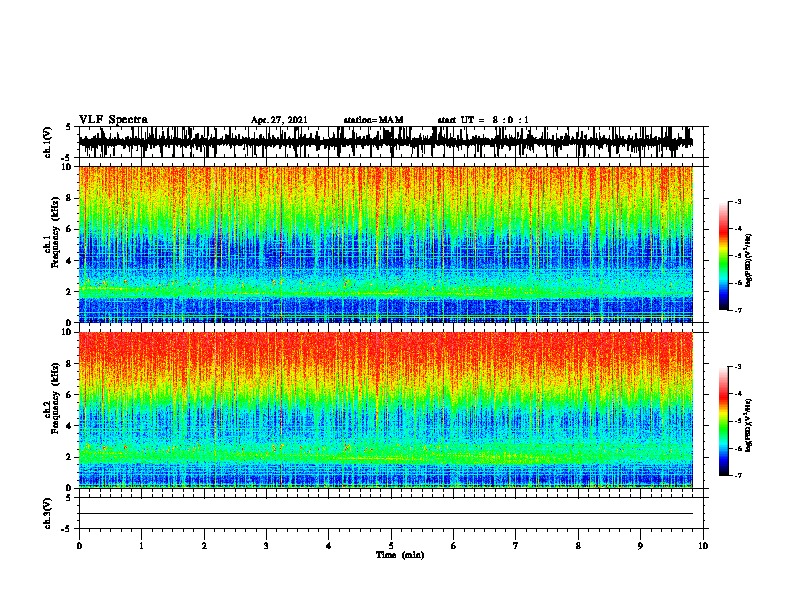Click the ch.2 spectrogram plot
Screen dimensions: 792x612
click(x=385, y=410)
